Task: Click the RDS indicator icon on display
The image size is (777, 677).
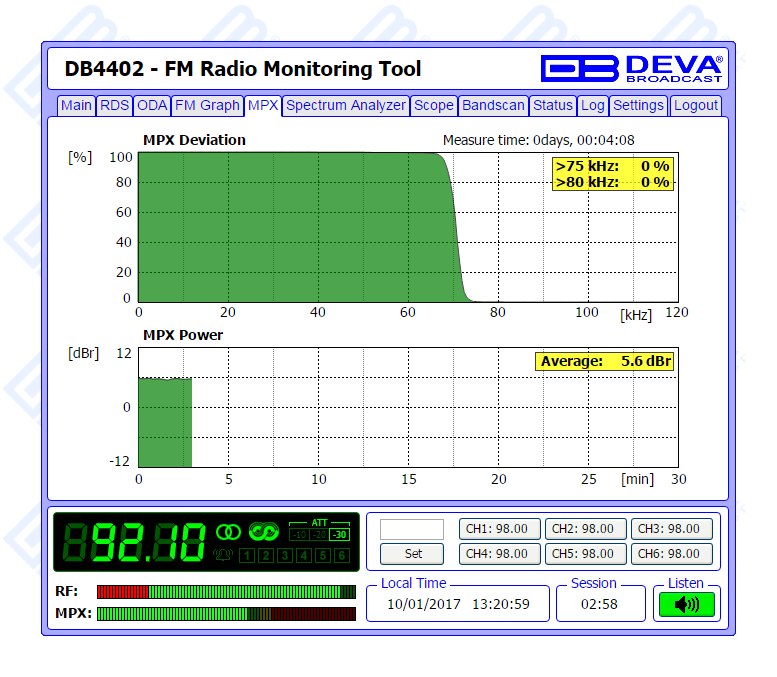Action: pyautogui.click(x=264, y=531)
